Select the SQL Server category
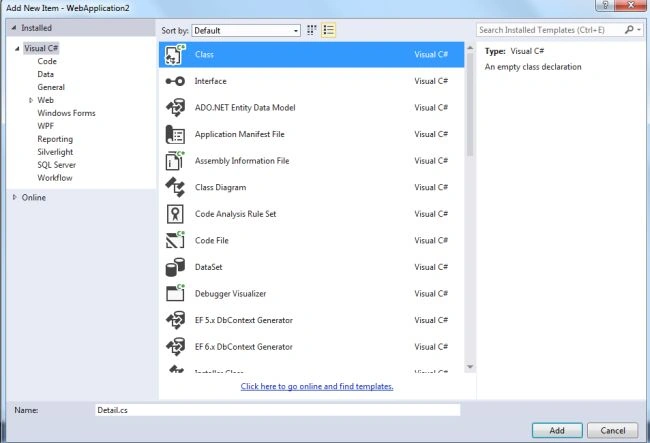The height and width of the screenshot is (443, 650). (56, 165)
